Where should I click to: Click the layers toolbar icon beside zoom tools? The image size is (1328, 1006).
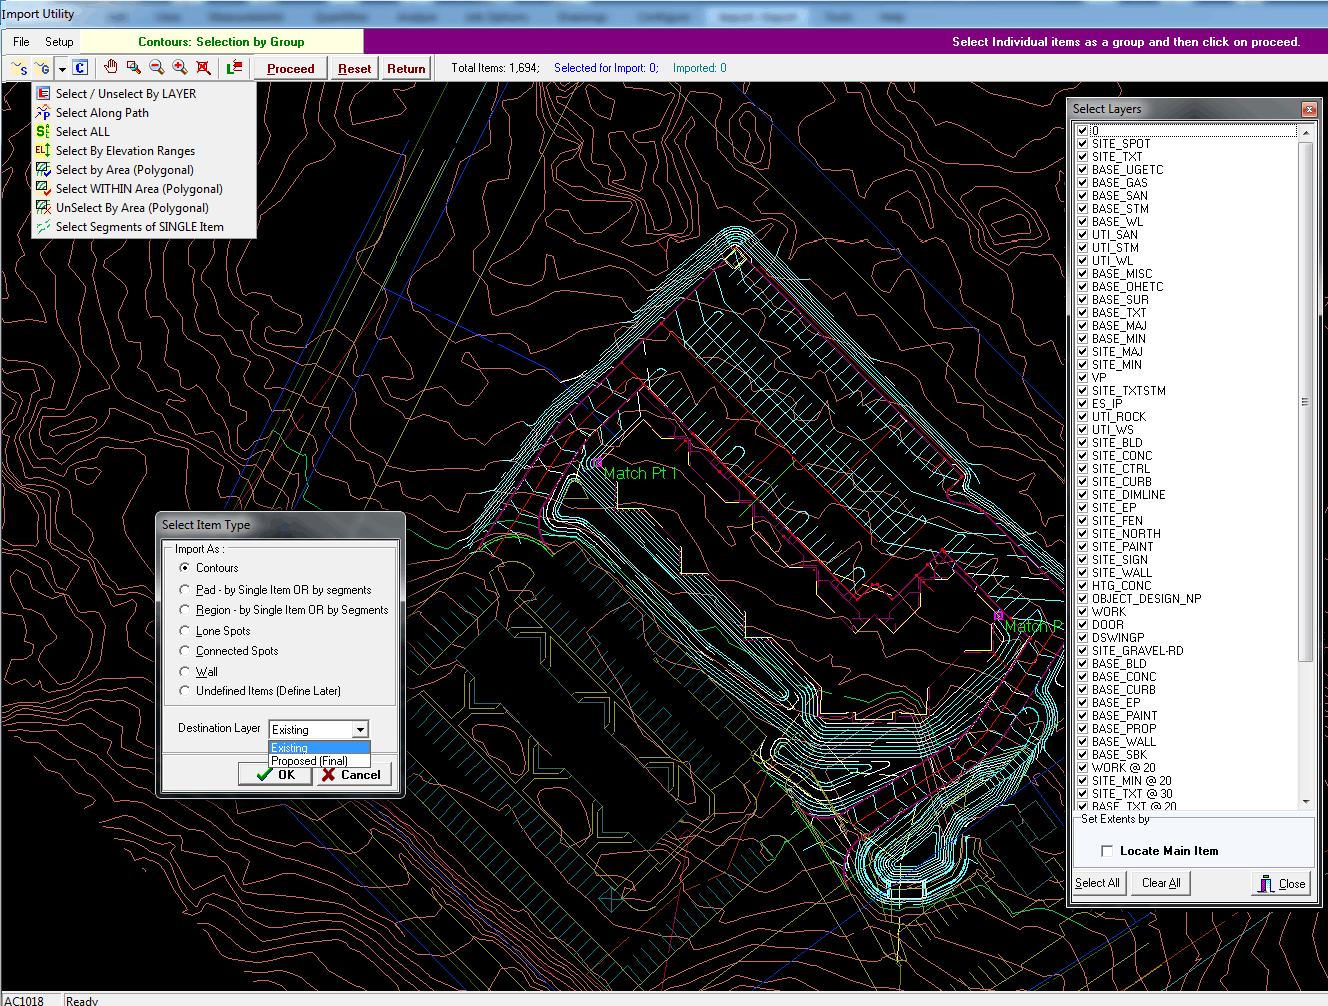click(x=234, y=68)
